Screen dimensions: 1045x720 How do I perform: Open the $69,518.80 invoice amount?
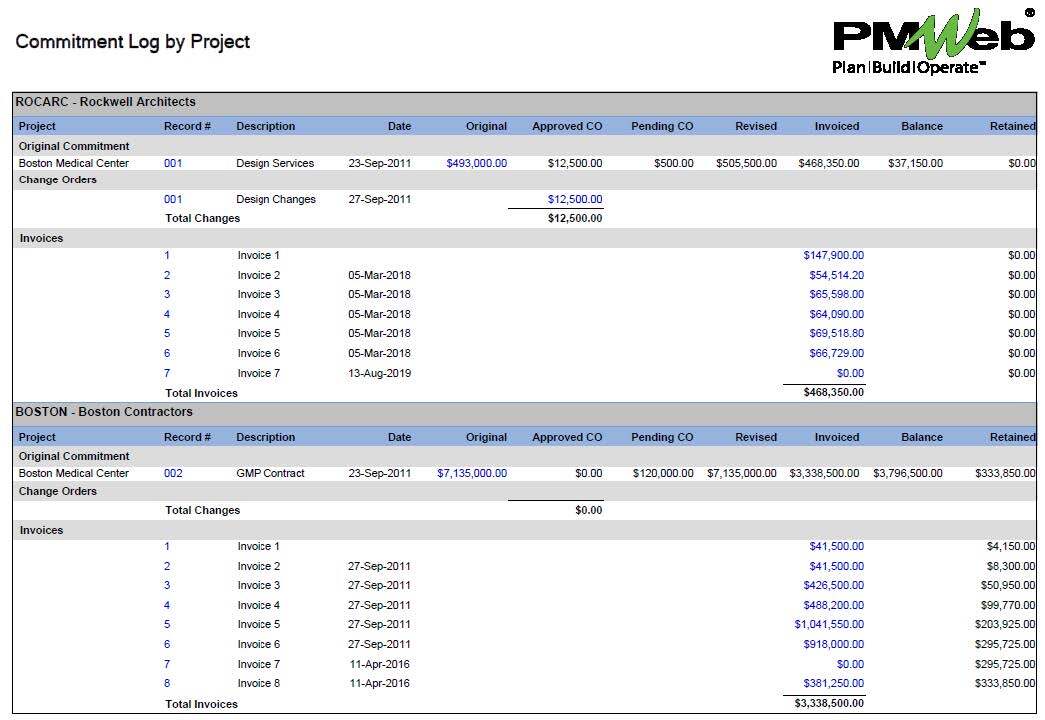coord(836,333)
